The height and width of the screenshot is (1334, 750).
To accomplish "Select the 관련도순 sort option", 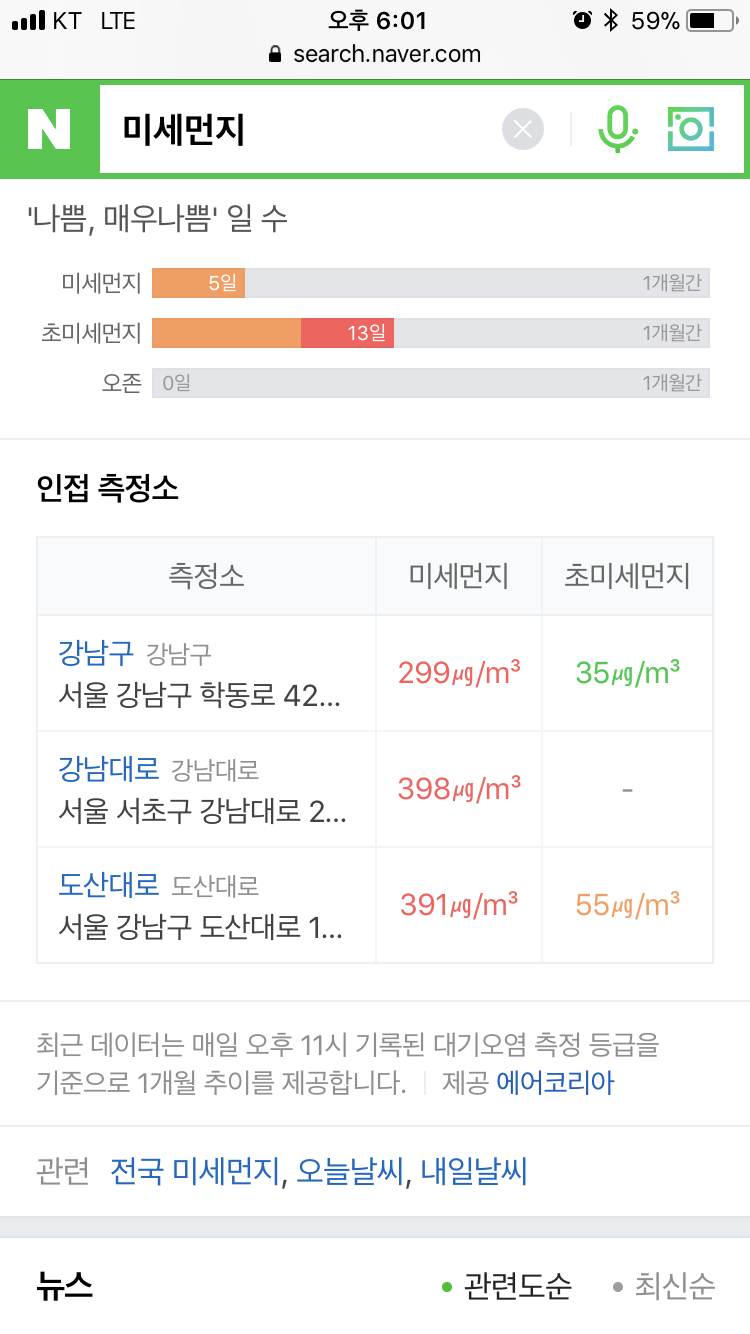I will (507, 1286).
